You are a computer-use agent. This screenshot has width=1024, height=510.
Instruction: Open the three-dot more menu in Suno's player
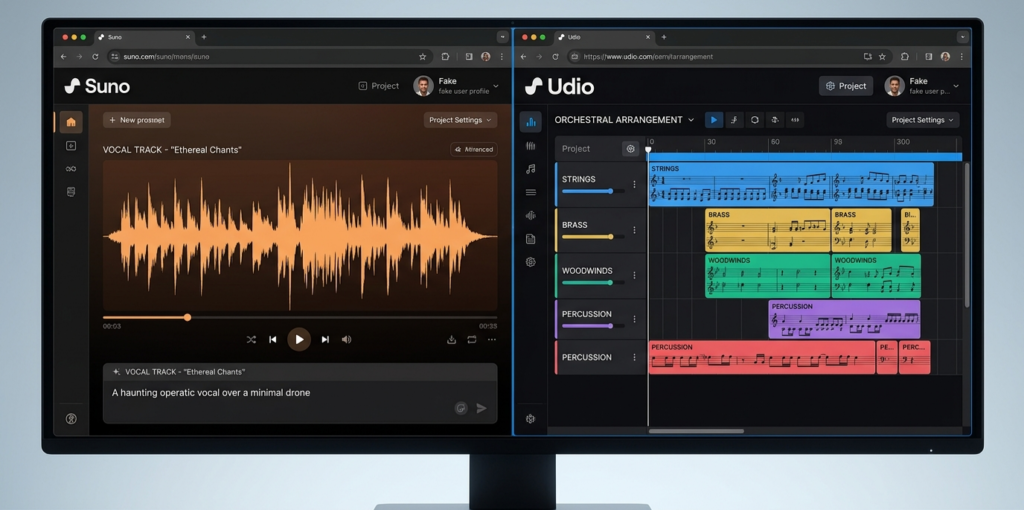[x=492, y=340]
